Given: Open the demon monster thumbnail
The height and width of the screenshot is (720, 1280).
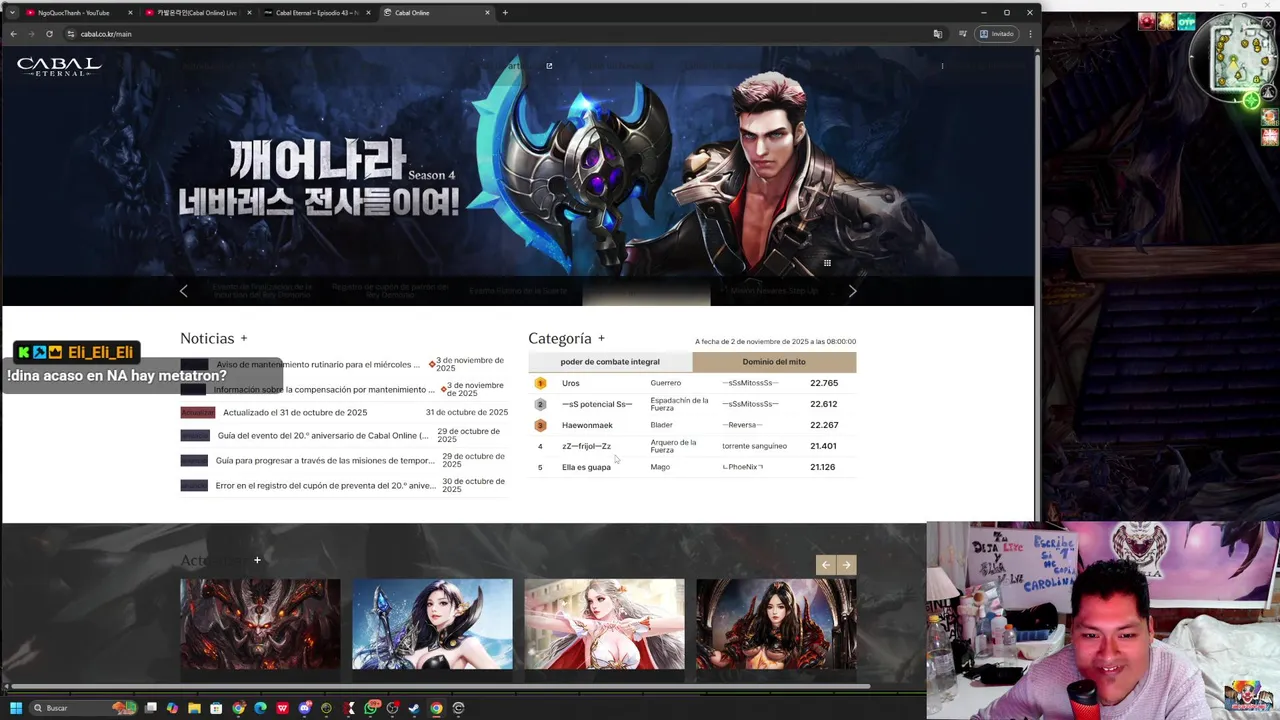Looking at the screenshot, I should (260, 624).
